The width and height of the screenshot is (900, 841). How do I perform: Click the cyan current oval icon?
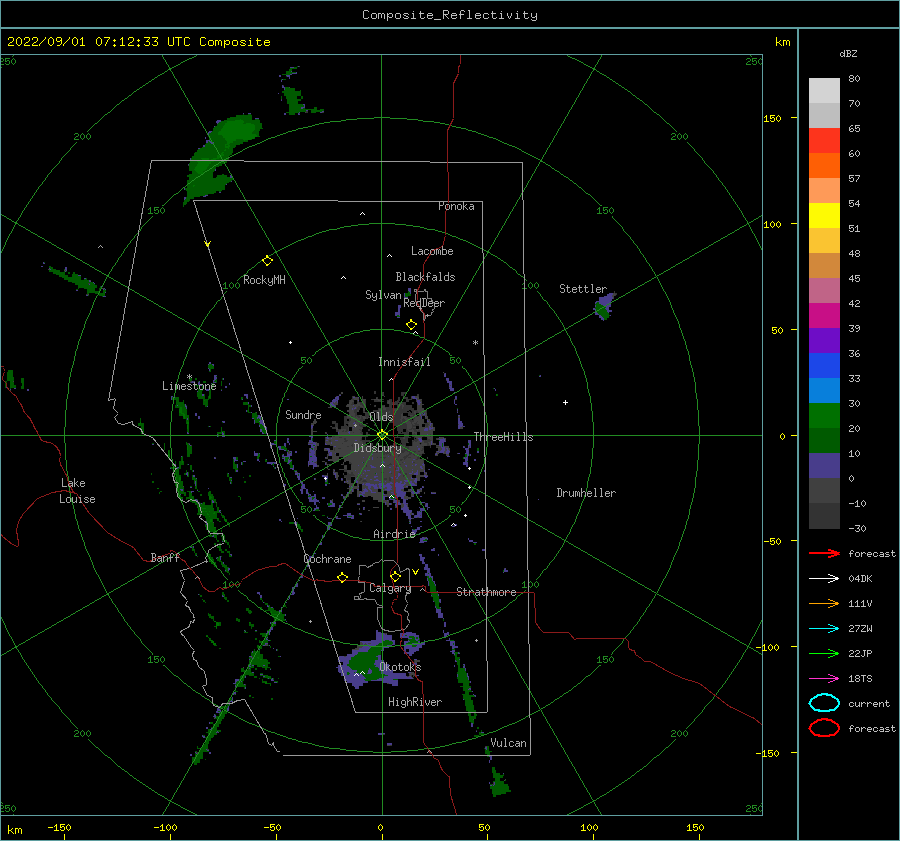[x=824, y=703]
